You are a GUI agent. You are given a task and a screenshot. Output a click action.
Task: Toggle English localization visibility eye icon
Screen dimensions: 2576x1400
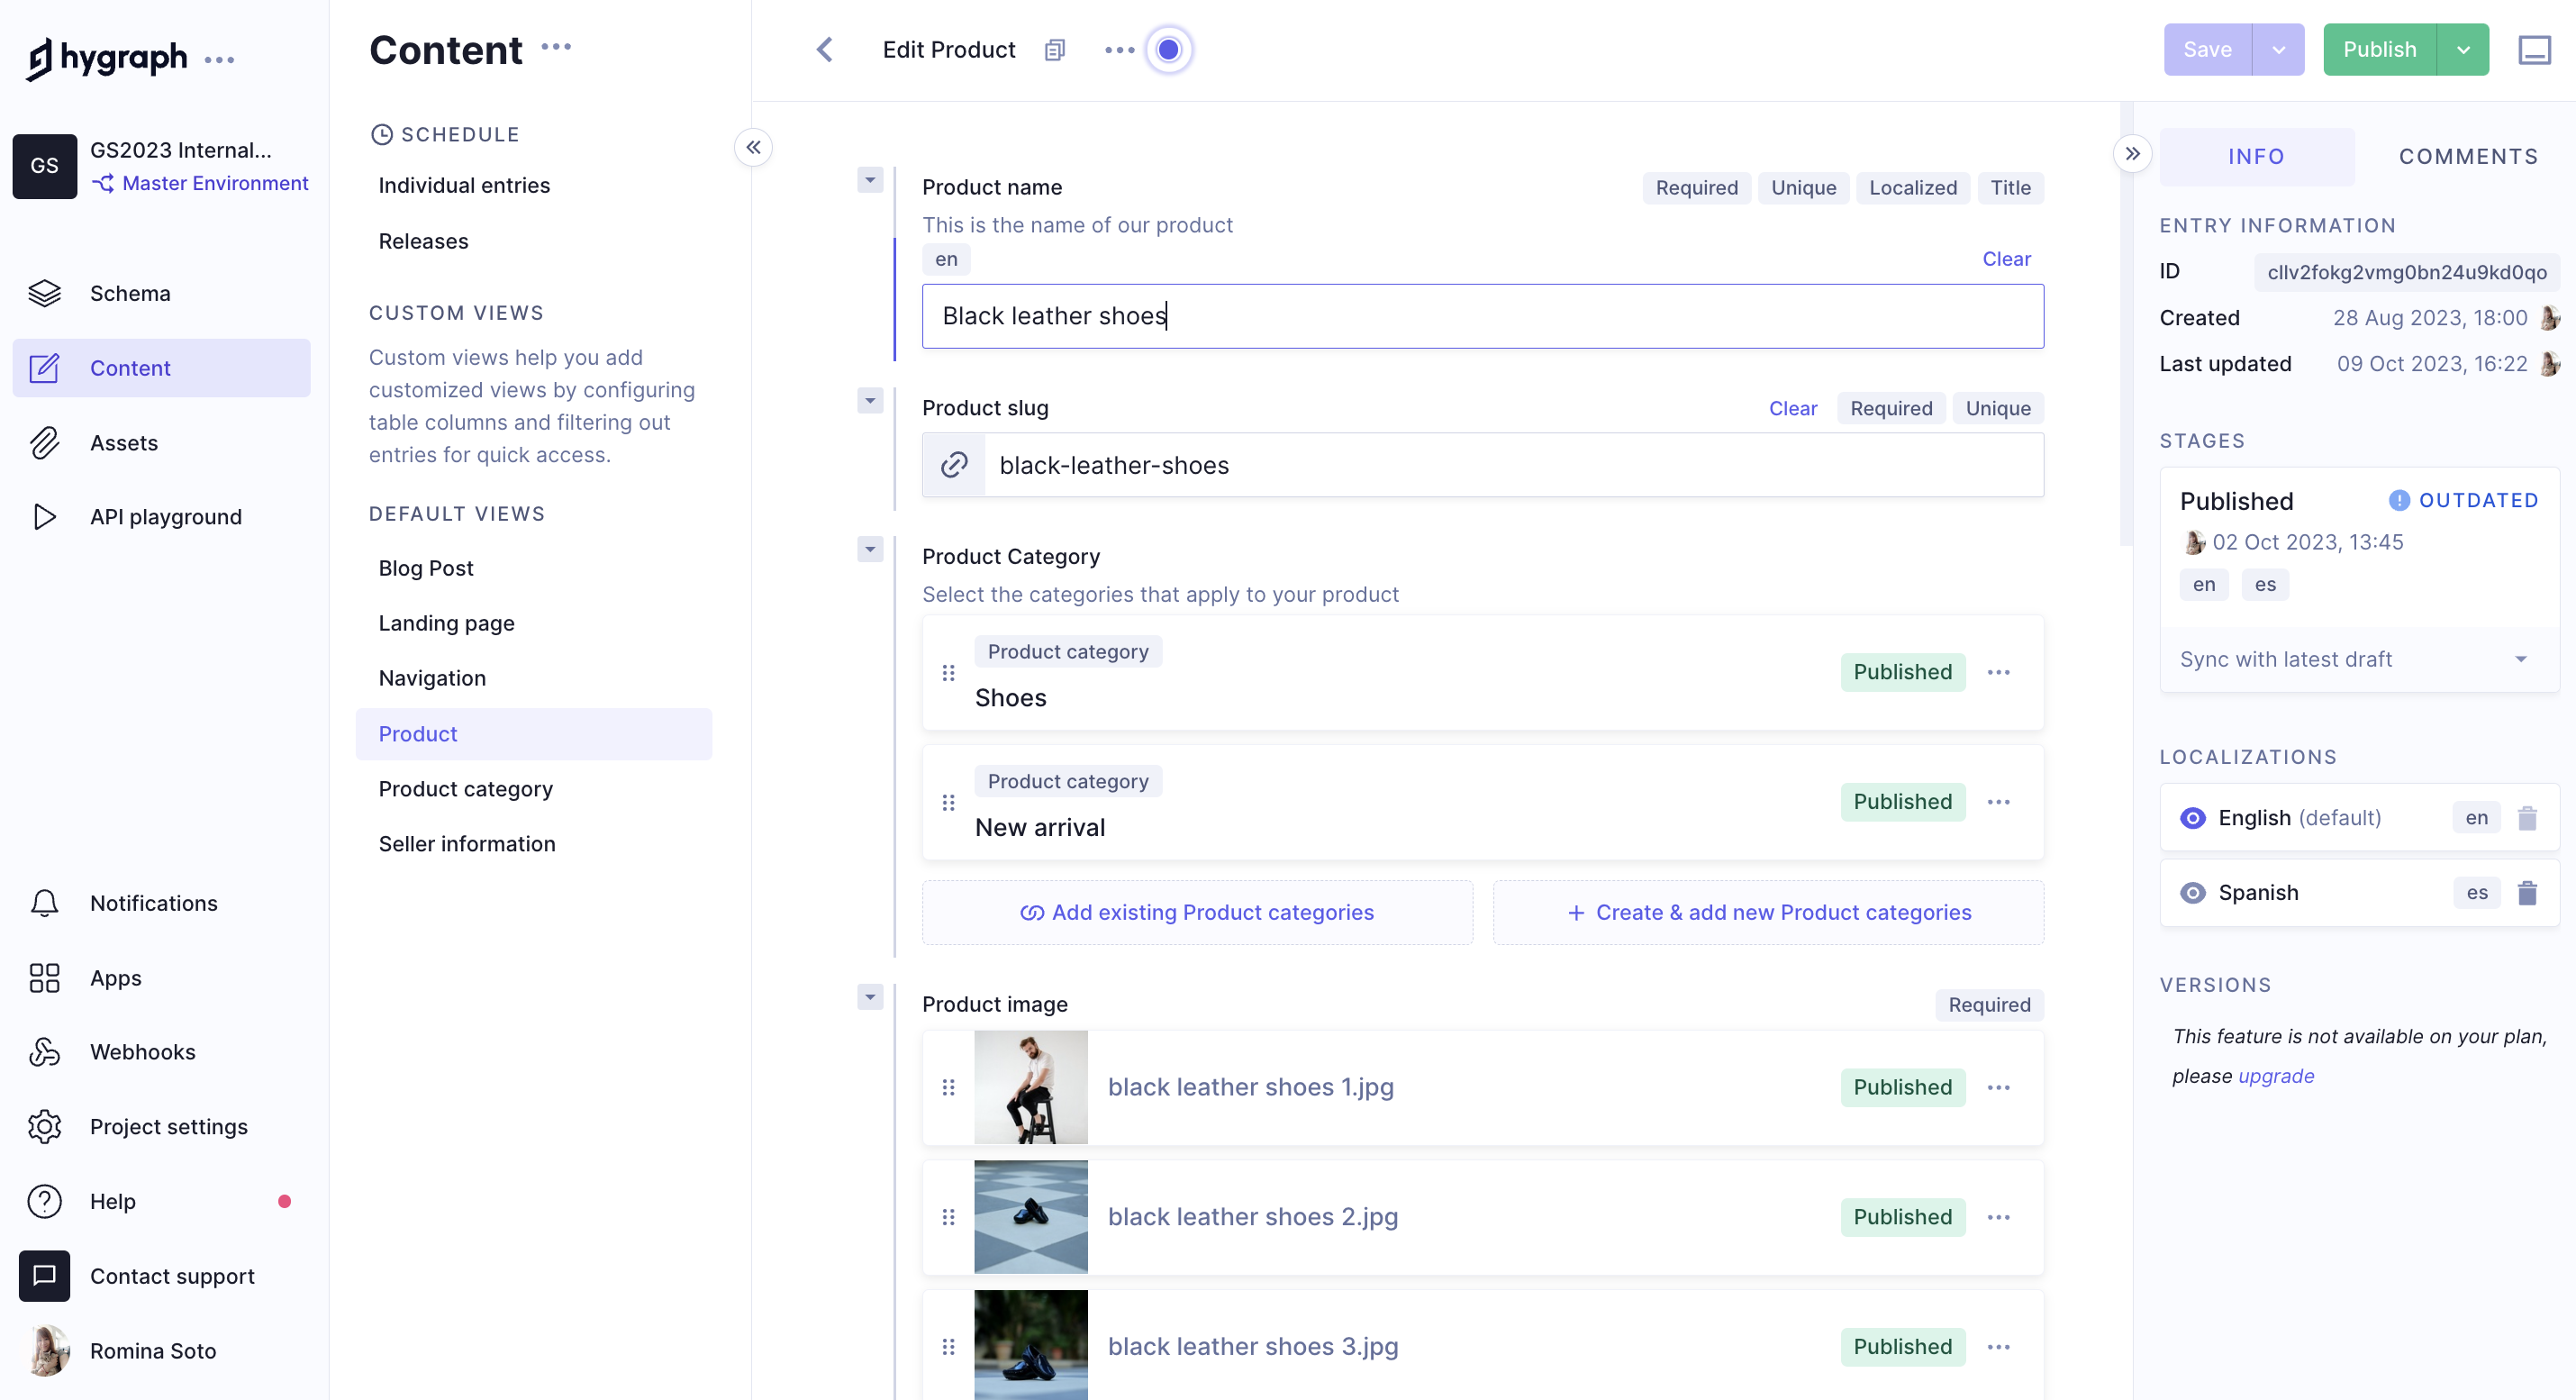[x=2191, y=817]
